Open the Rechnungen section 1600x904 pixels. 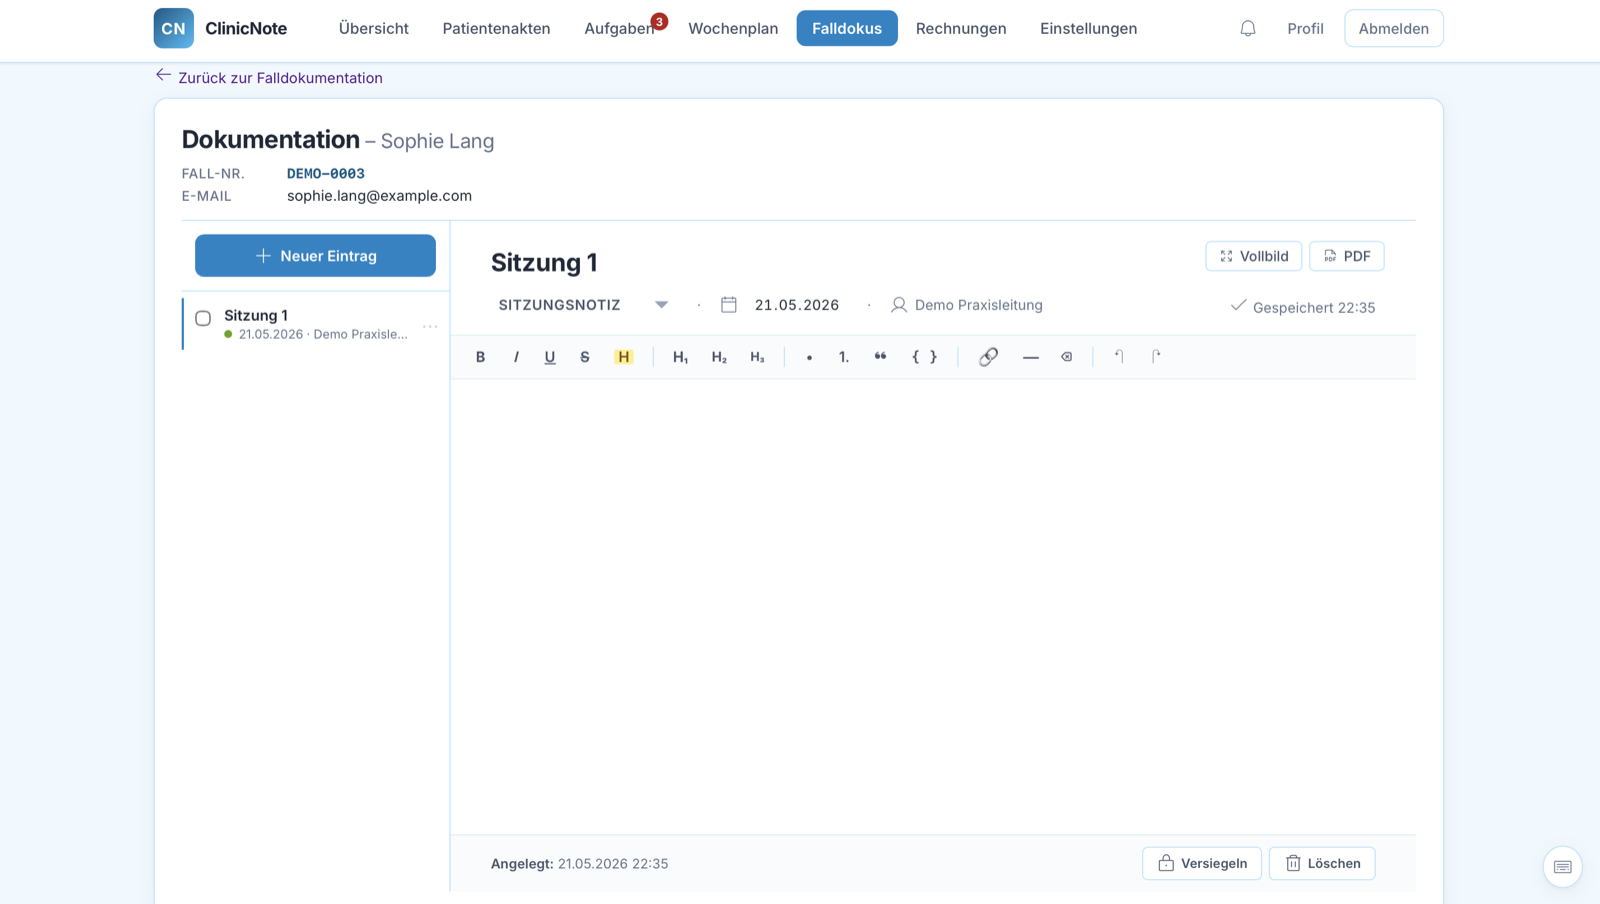click(961, 28)
